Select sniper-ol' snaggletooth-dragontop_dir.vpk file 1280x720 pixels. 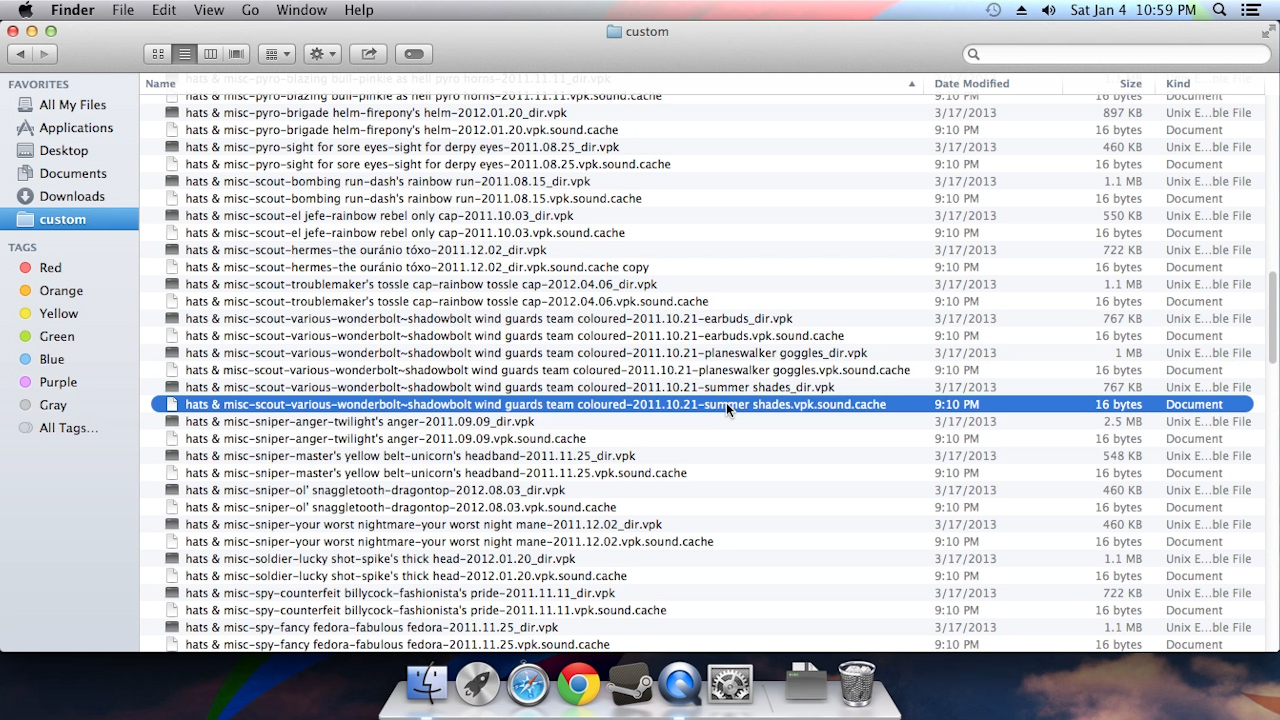coord(702,491)
